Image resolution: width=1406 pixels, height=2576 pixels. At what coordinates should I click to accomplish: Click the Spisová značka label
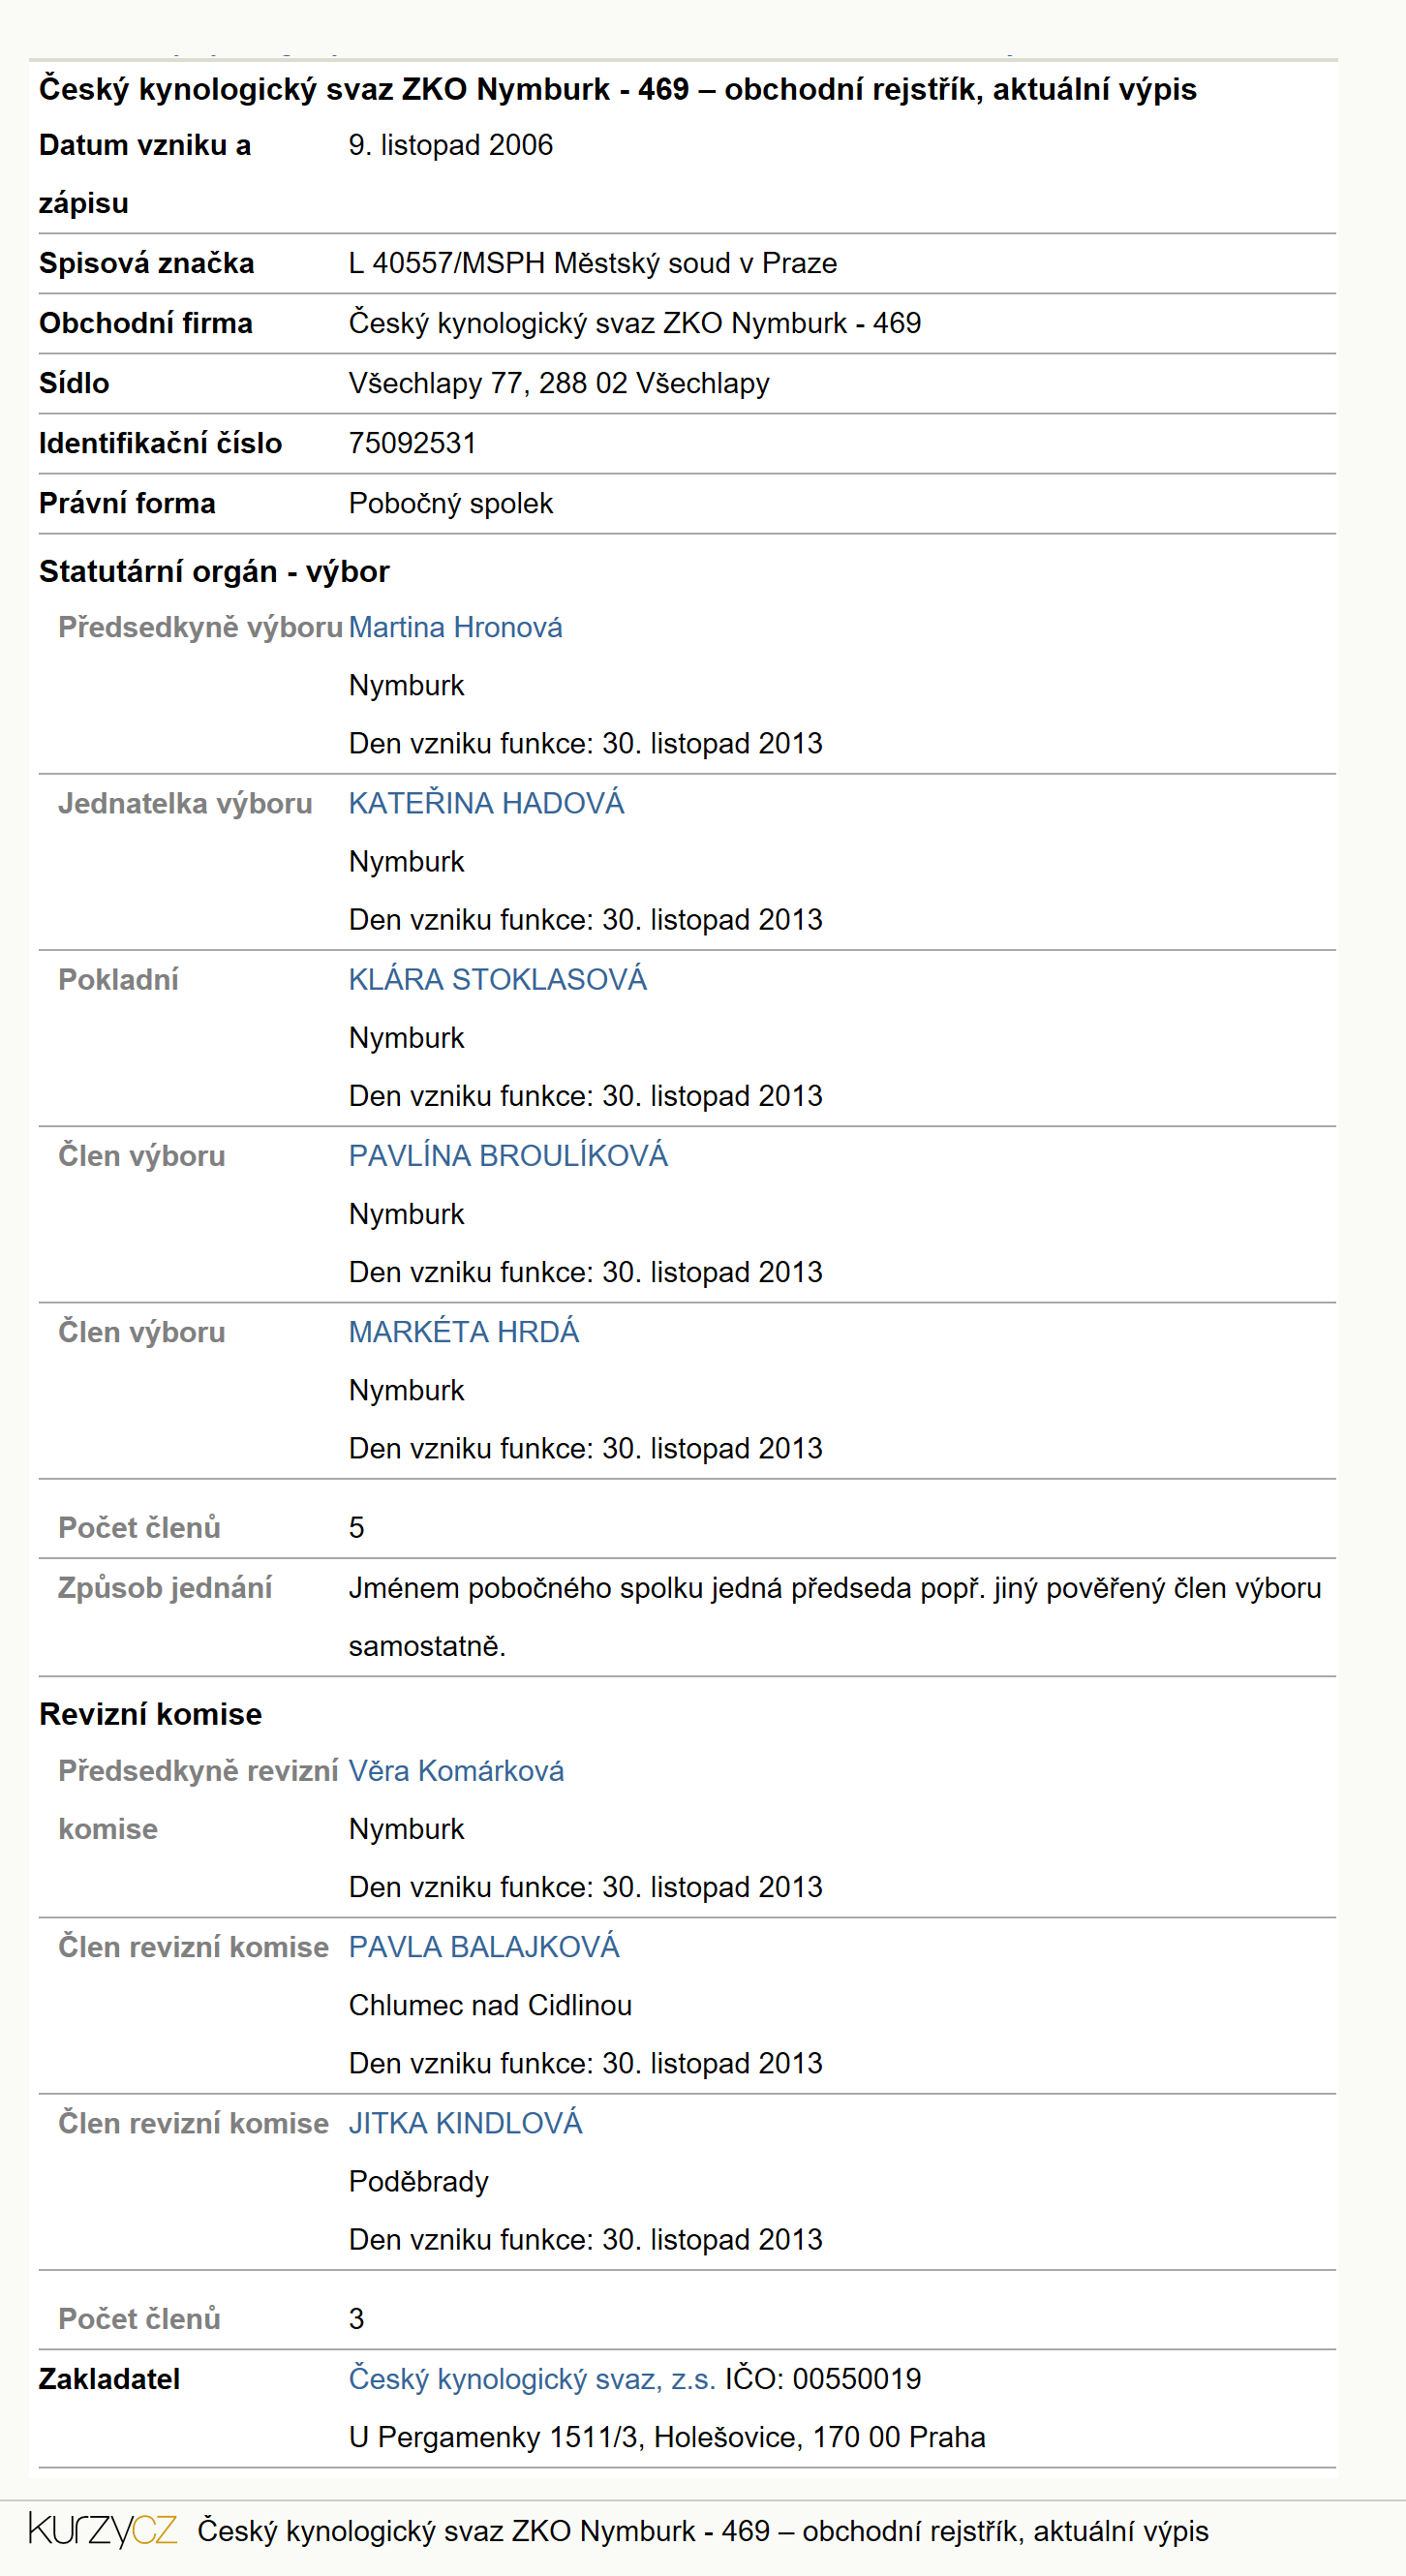pos(146,263)
